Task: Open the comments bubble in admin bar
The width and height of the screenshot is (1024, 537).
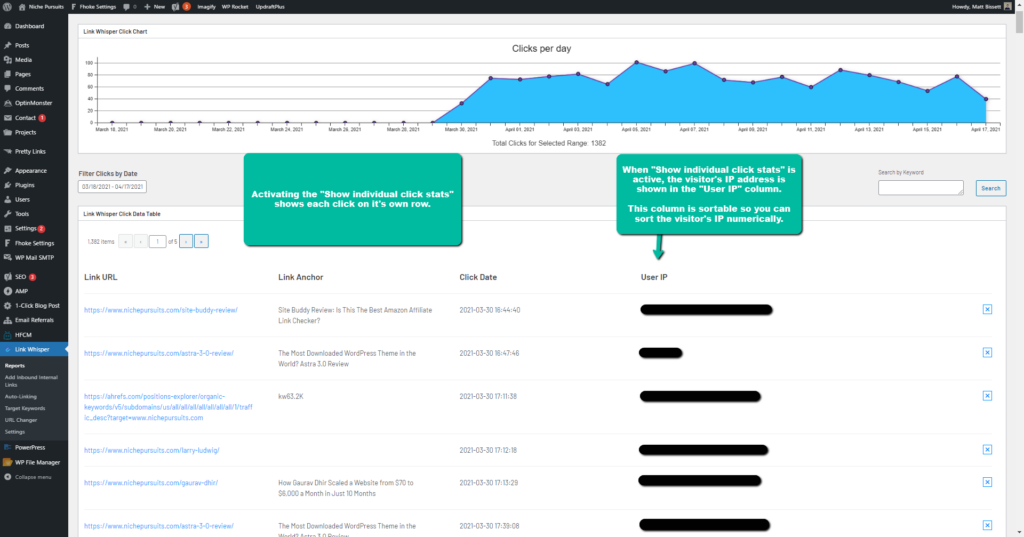Action: click(x=129, y=7)
